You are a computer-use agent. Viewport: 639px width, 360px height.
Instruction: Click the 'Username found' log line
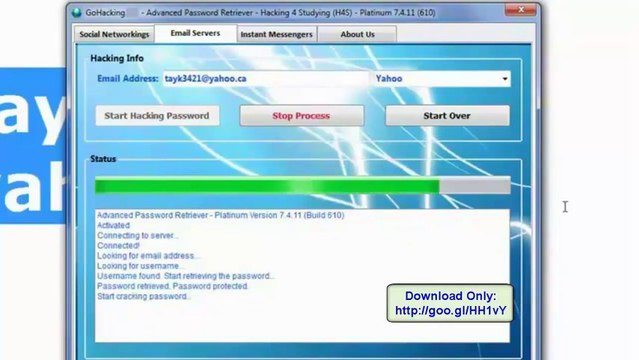click(x=185, y=276)
